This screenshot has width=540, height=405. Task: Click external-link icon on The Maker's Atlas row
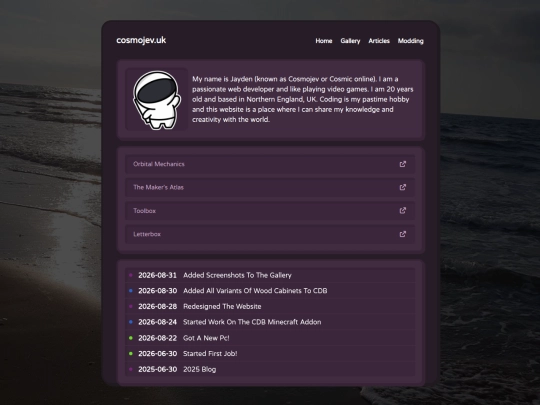click(403, 187)
